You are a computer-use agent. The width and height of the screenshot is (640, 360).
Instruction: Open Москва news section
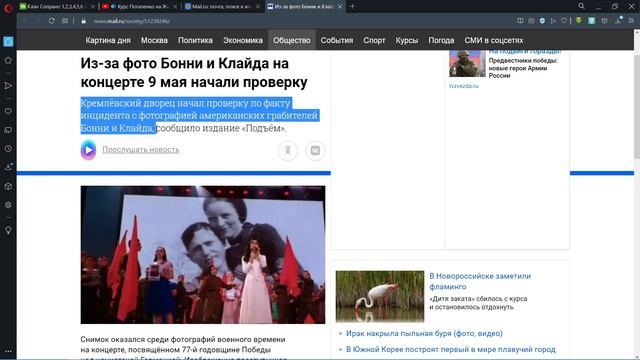point(154,40)
